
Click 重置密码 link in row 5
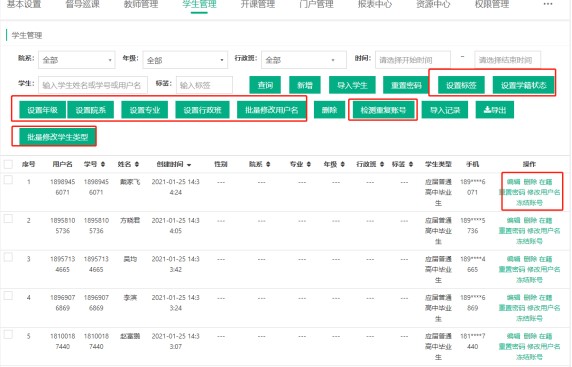pyautogui.click(x=512, y=346)
